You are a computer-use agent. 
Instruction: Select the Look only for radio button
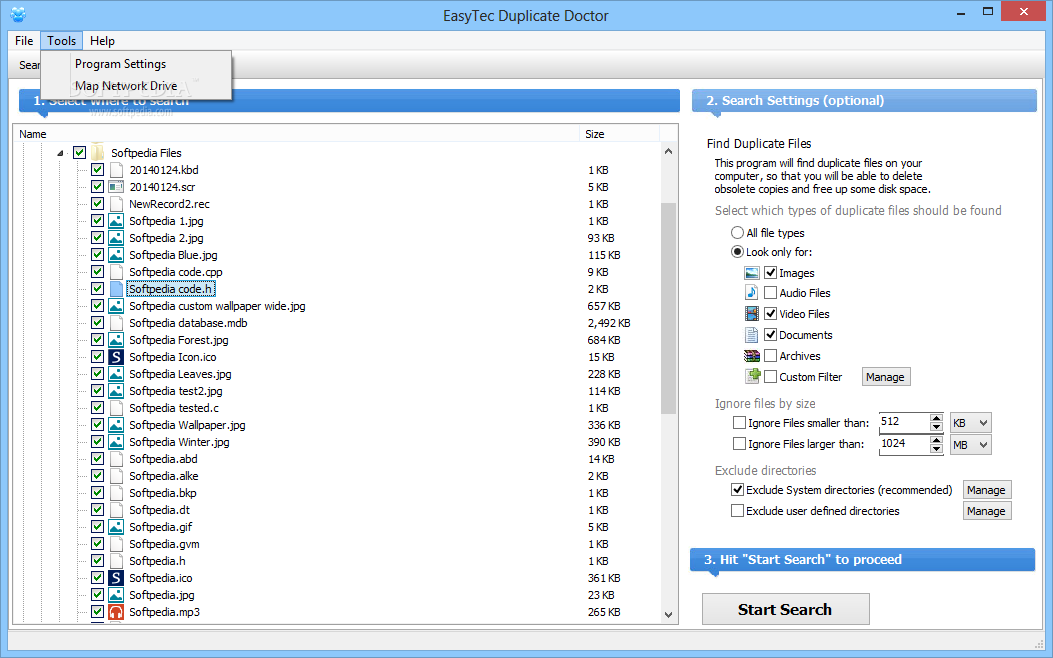click(737, 252)
